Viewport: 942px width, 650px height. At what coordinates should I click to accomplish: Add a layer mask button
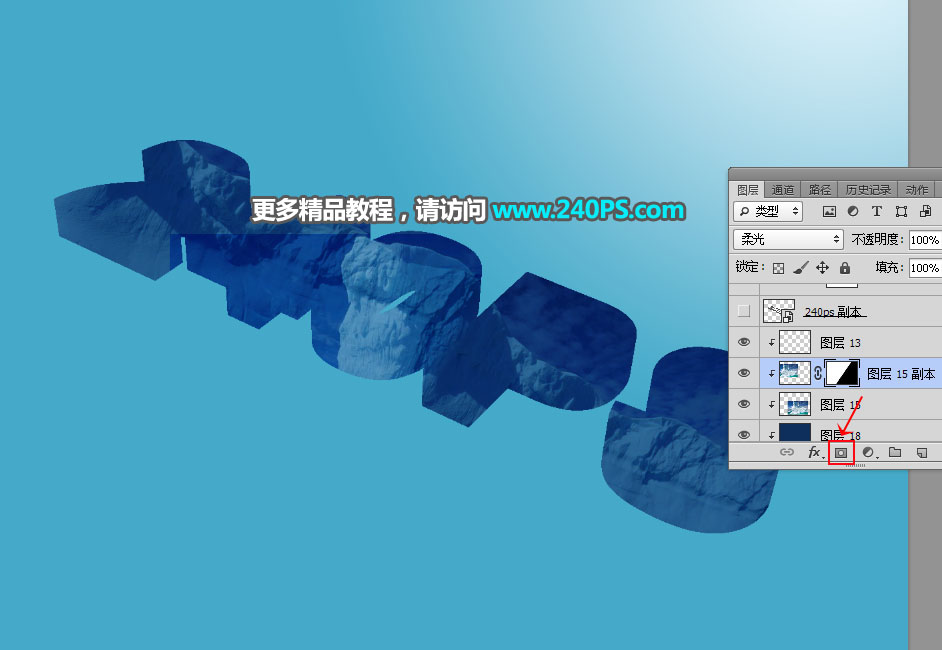[841, 453]
